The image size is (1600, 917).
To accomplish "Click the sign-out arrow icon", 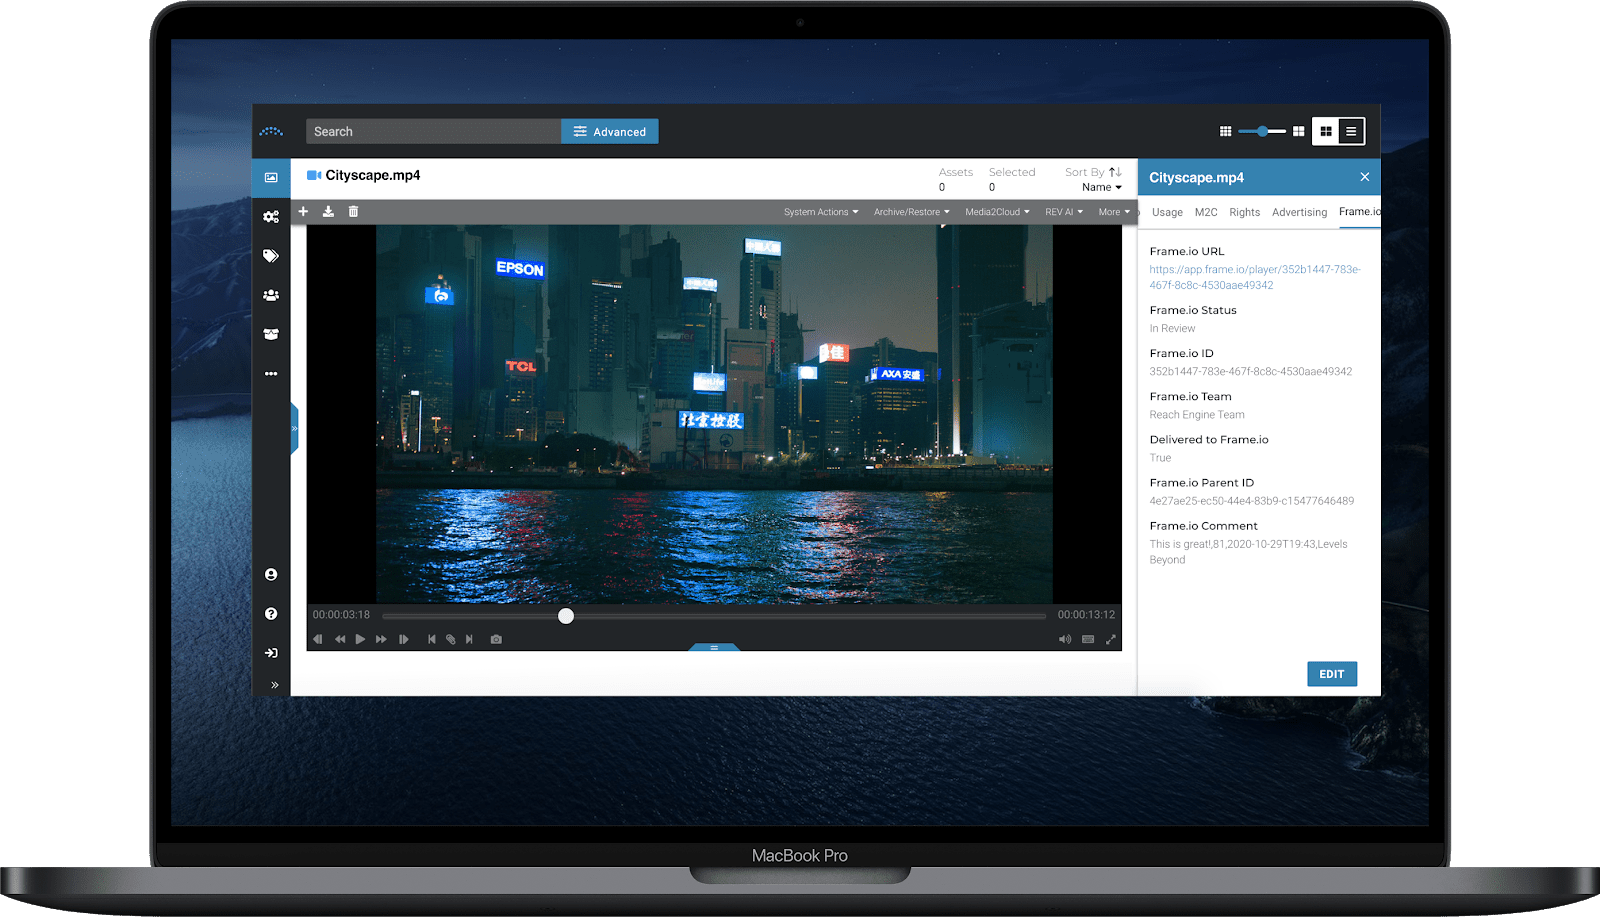I will coord(271,653).
